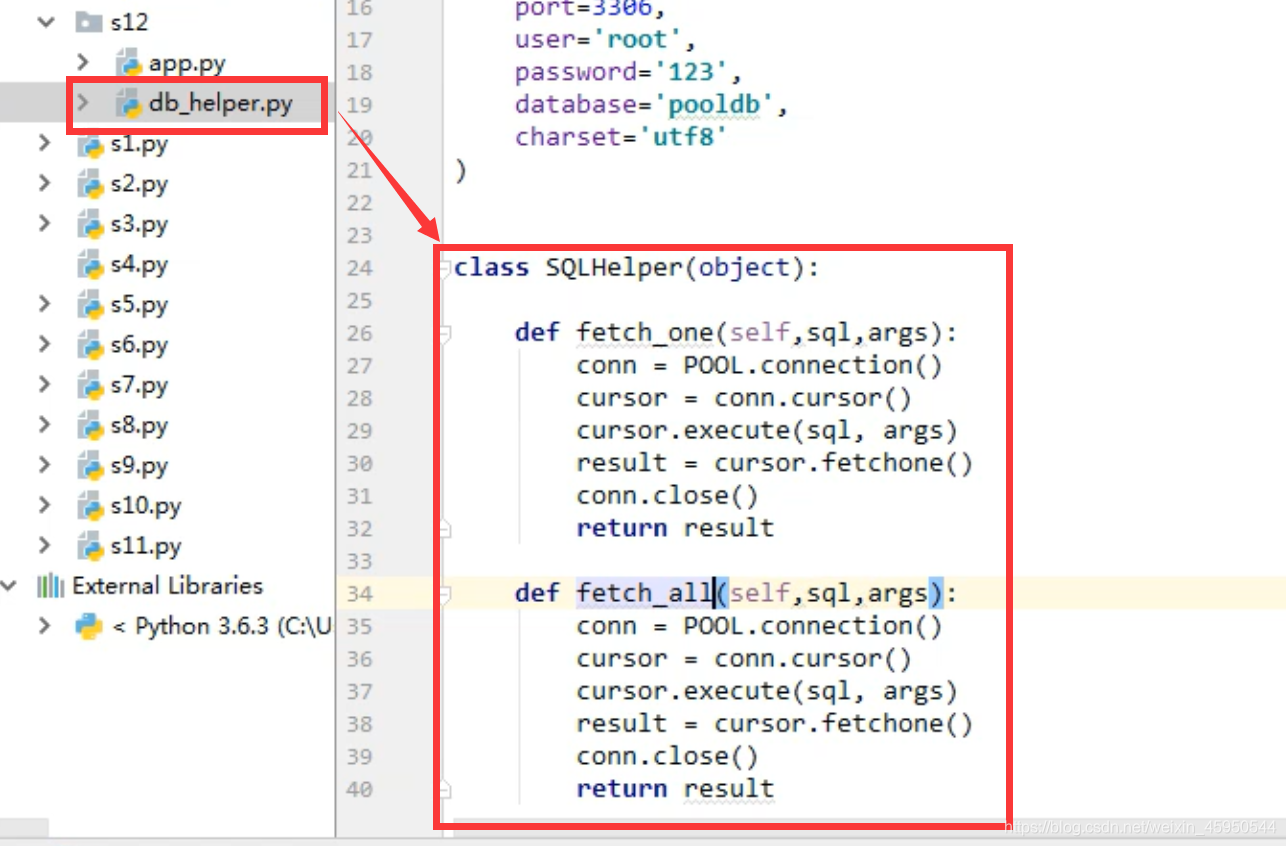Select External Libraries label
The height and width of the screenshot is (846, 1286).
click(168, 586)
